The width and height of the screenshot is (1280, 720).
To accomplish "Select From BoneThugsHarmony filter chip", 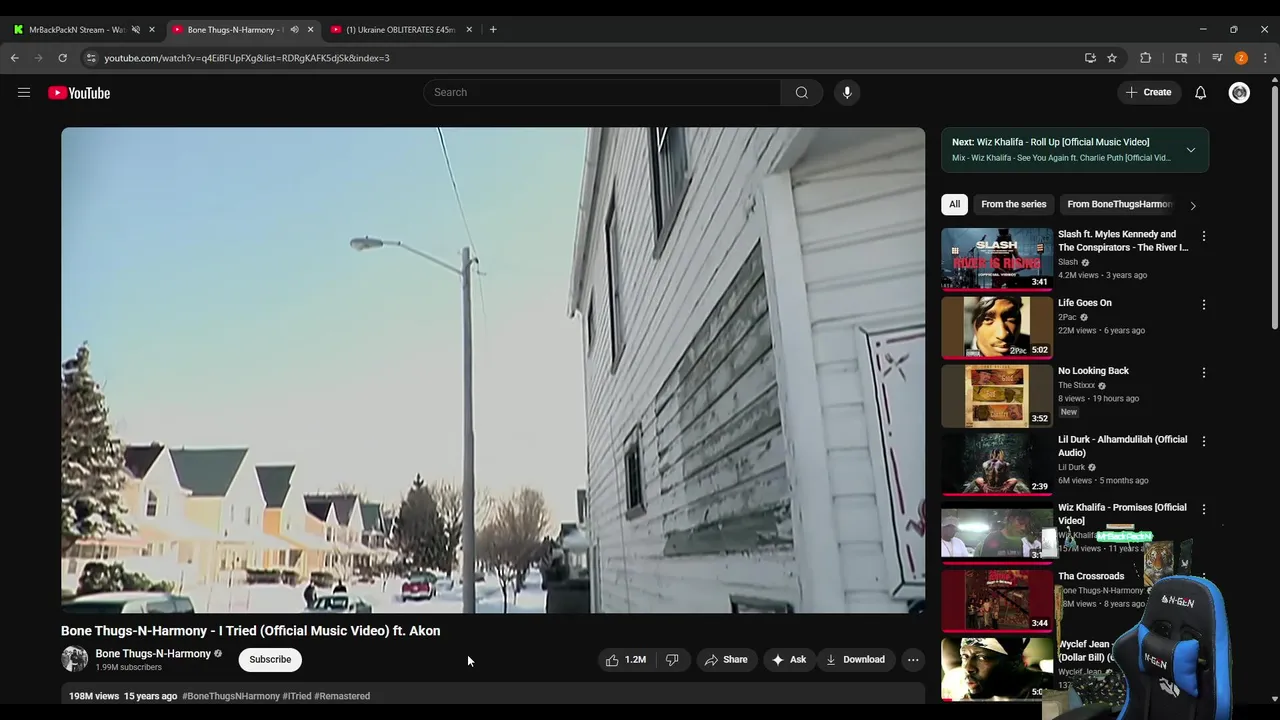I will point(1119,204).
